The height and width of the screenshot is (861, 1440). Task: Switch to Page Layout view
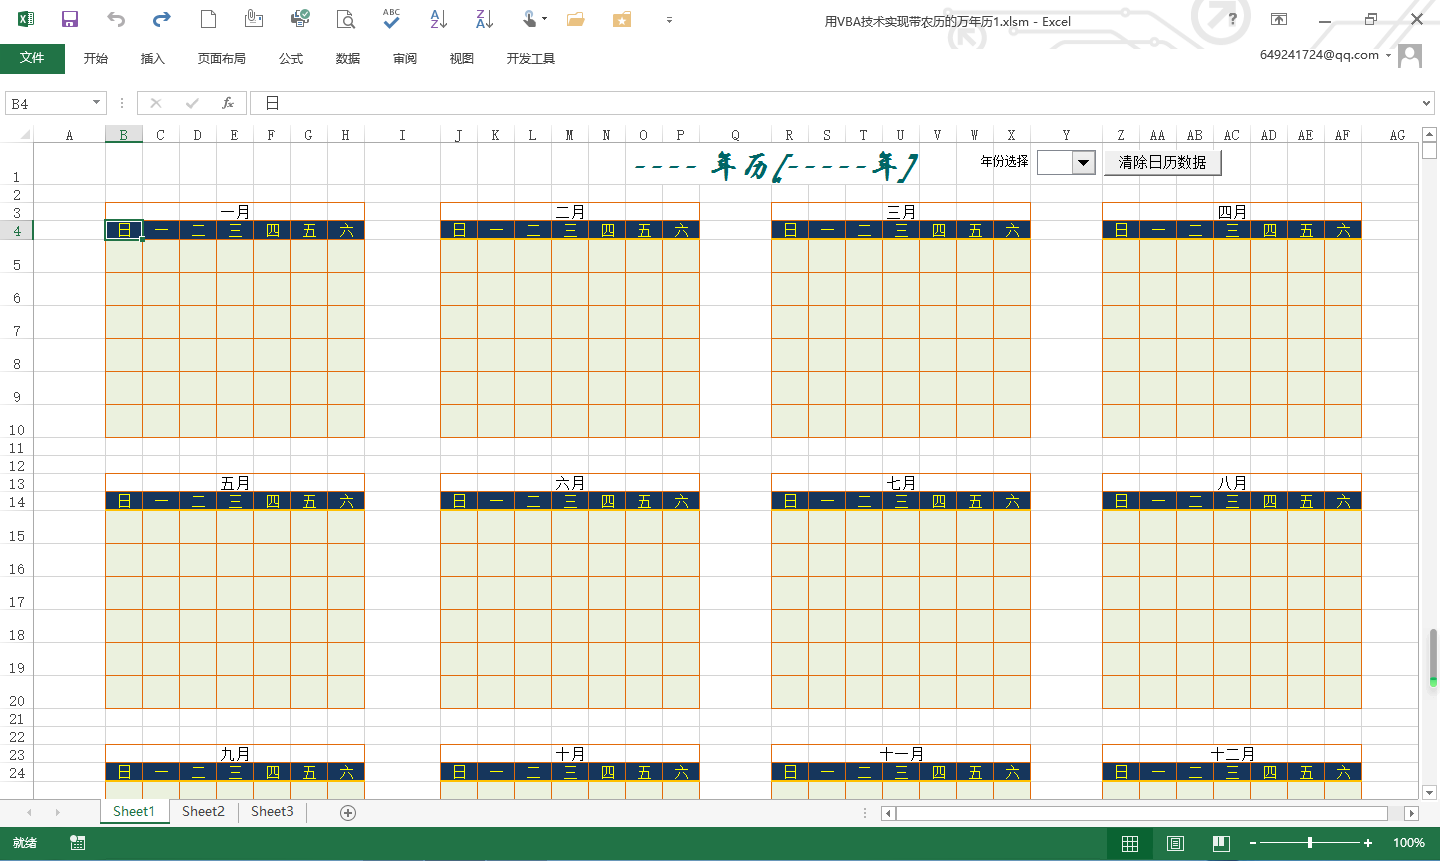click(x=1175, y=843)
